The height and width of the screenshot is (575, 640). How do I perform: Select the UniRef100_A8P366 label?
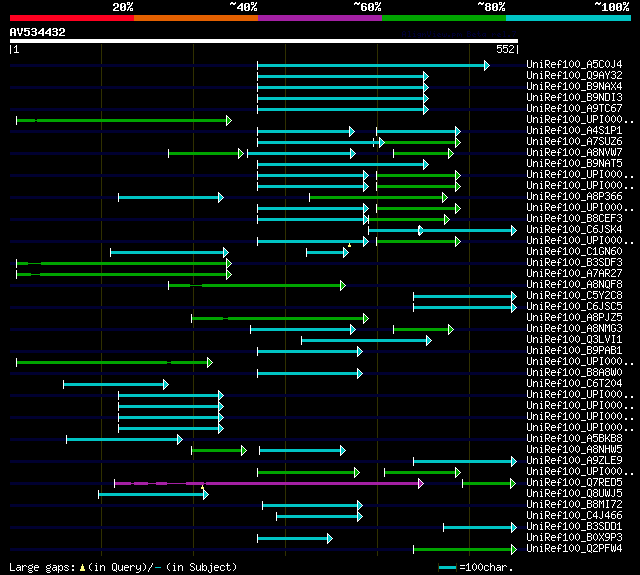pyautogui.click(x=574, y=197)
